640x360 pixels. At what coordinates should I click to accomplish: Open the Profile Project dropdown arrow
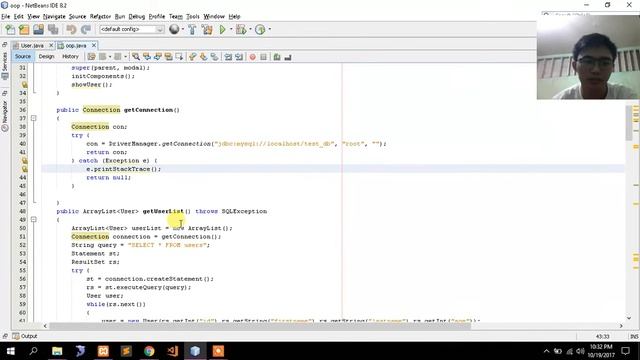click(x=269, y=29)
